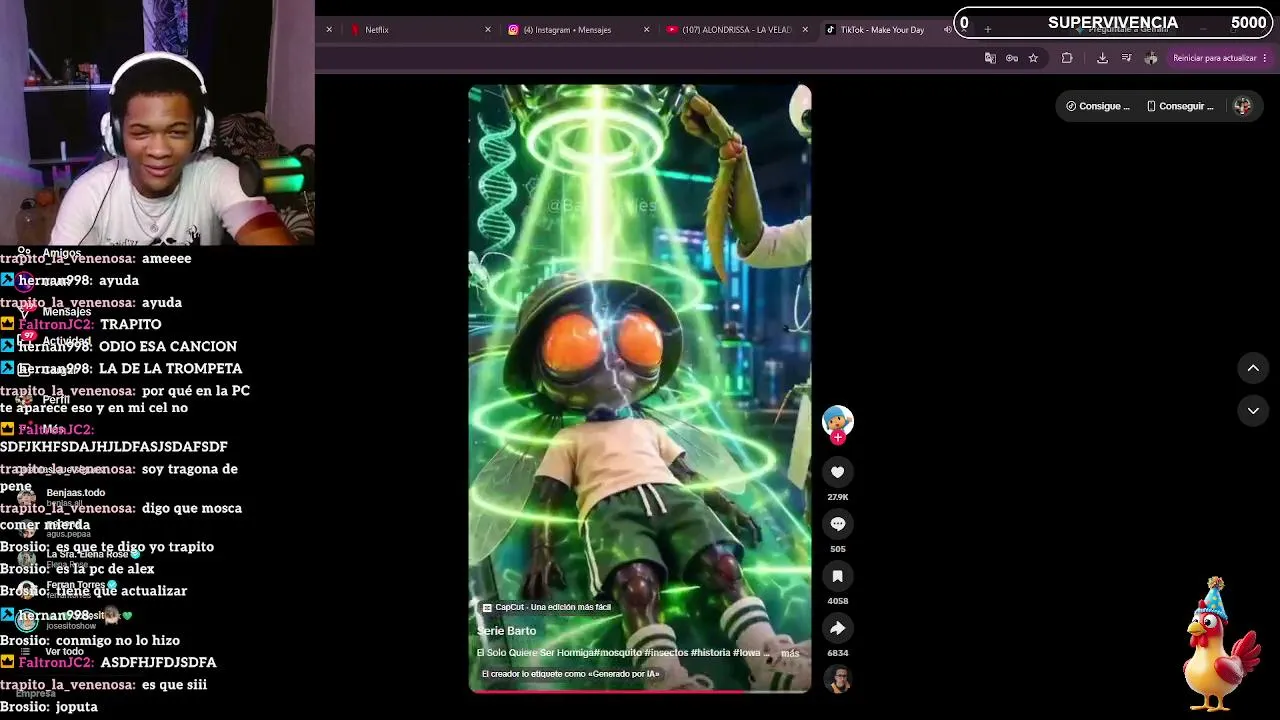Like the TikTok video with the heart icon
Screen dimensions: 1280x720
pos(838,472)
